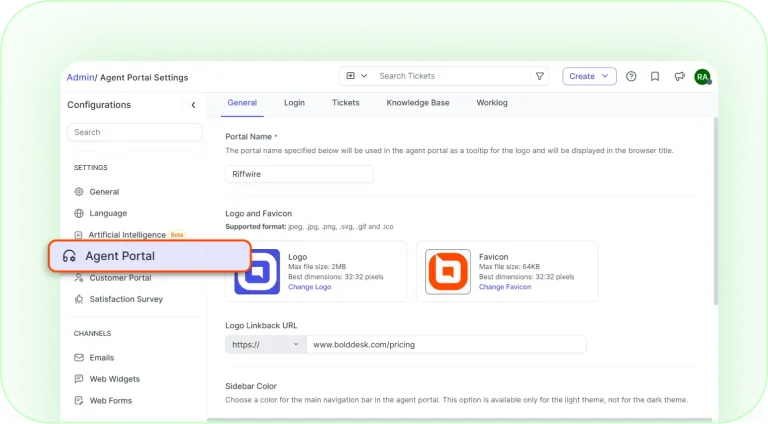Image resolution: width=768 pixels, height=424 pixels.
Task: Switch to the Tickets tab
Action: (x=346, y=103)
